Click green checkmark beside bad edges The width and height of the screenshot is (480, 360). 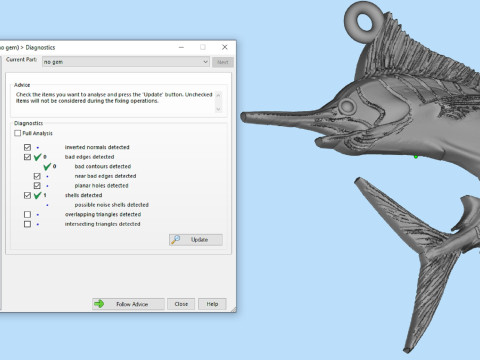(x=38, y=157)
